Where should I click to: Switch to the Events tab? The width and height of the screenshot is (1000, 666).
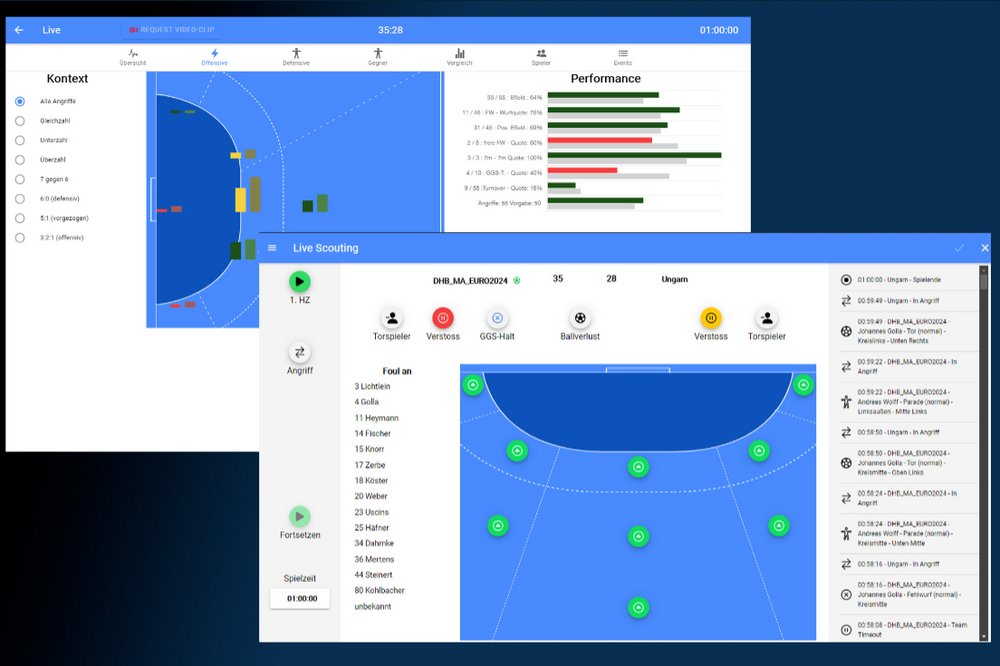tap(622, 57)
